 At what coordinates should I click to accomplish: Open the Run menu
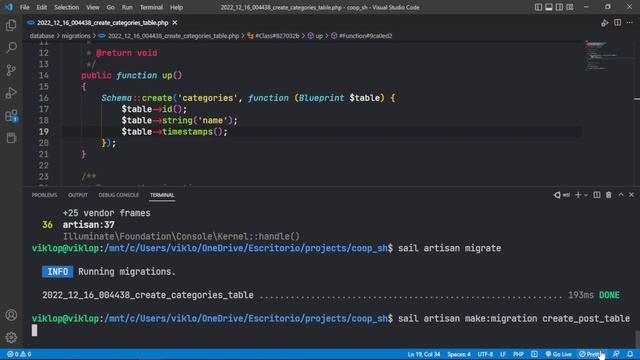click(127, 7)
